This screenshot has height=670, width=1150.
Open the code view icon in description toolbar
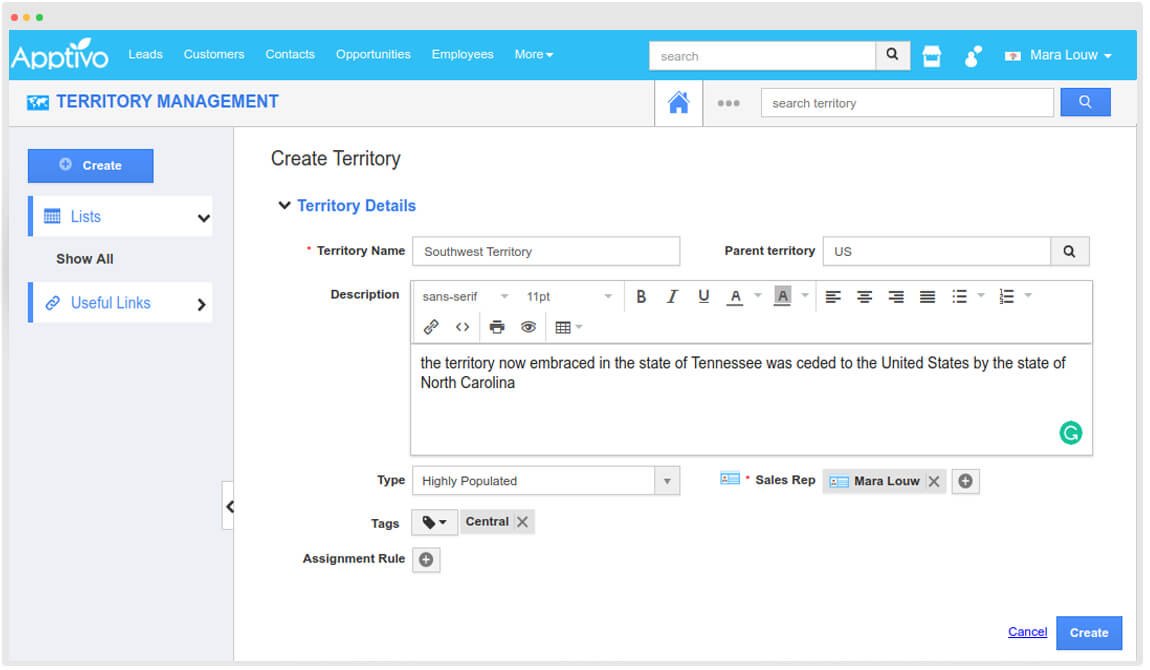point(462,326)
